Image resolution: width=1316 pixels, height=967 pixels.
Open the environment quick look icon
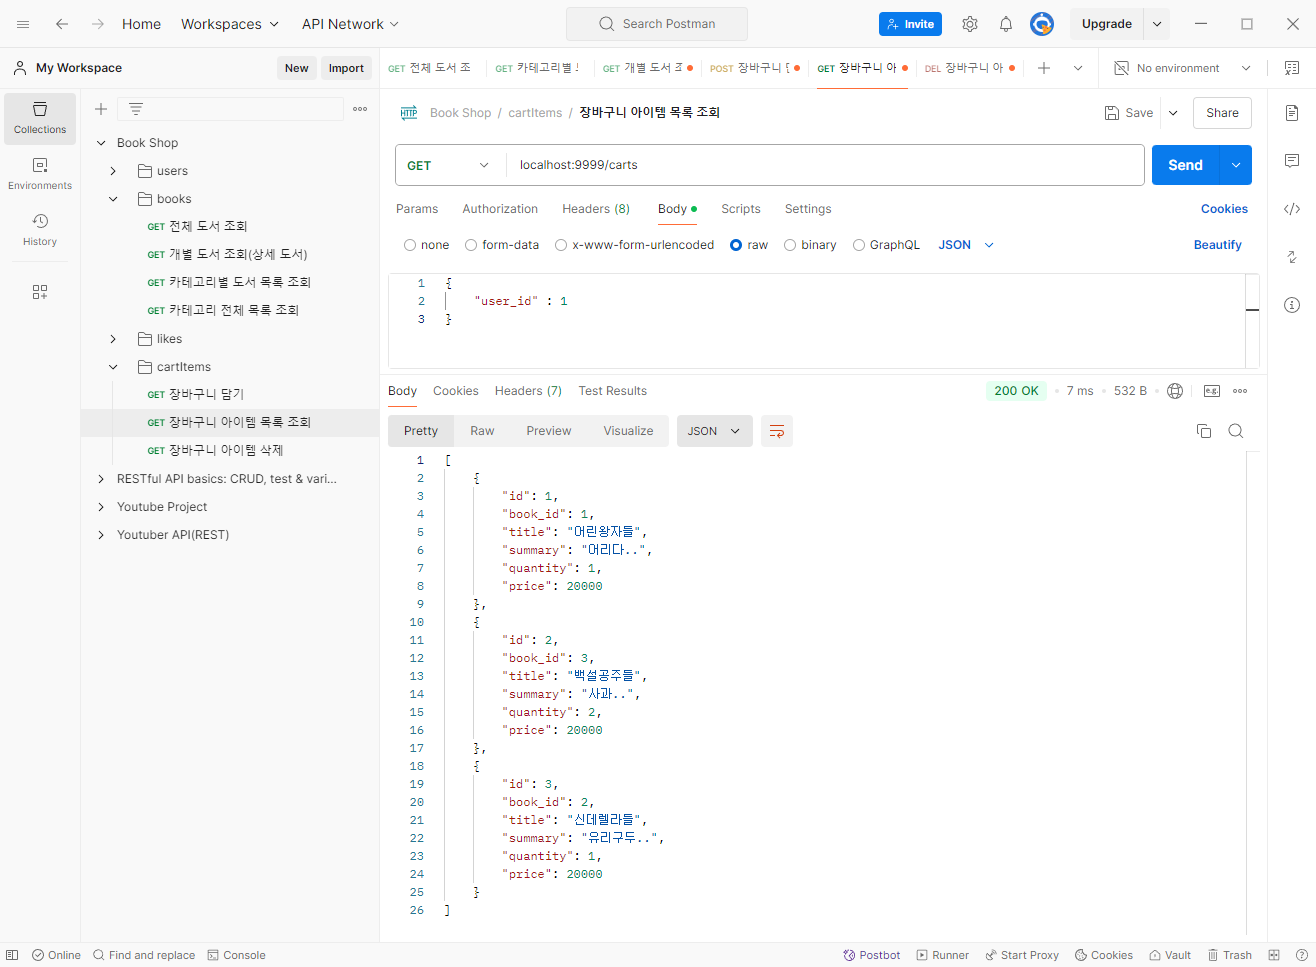[x=1292, y=68]
